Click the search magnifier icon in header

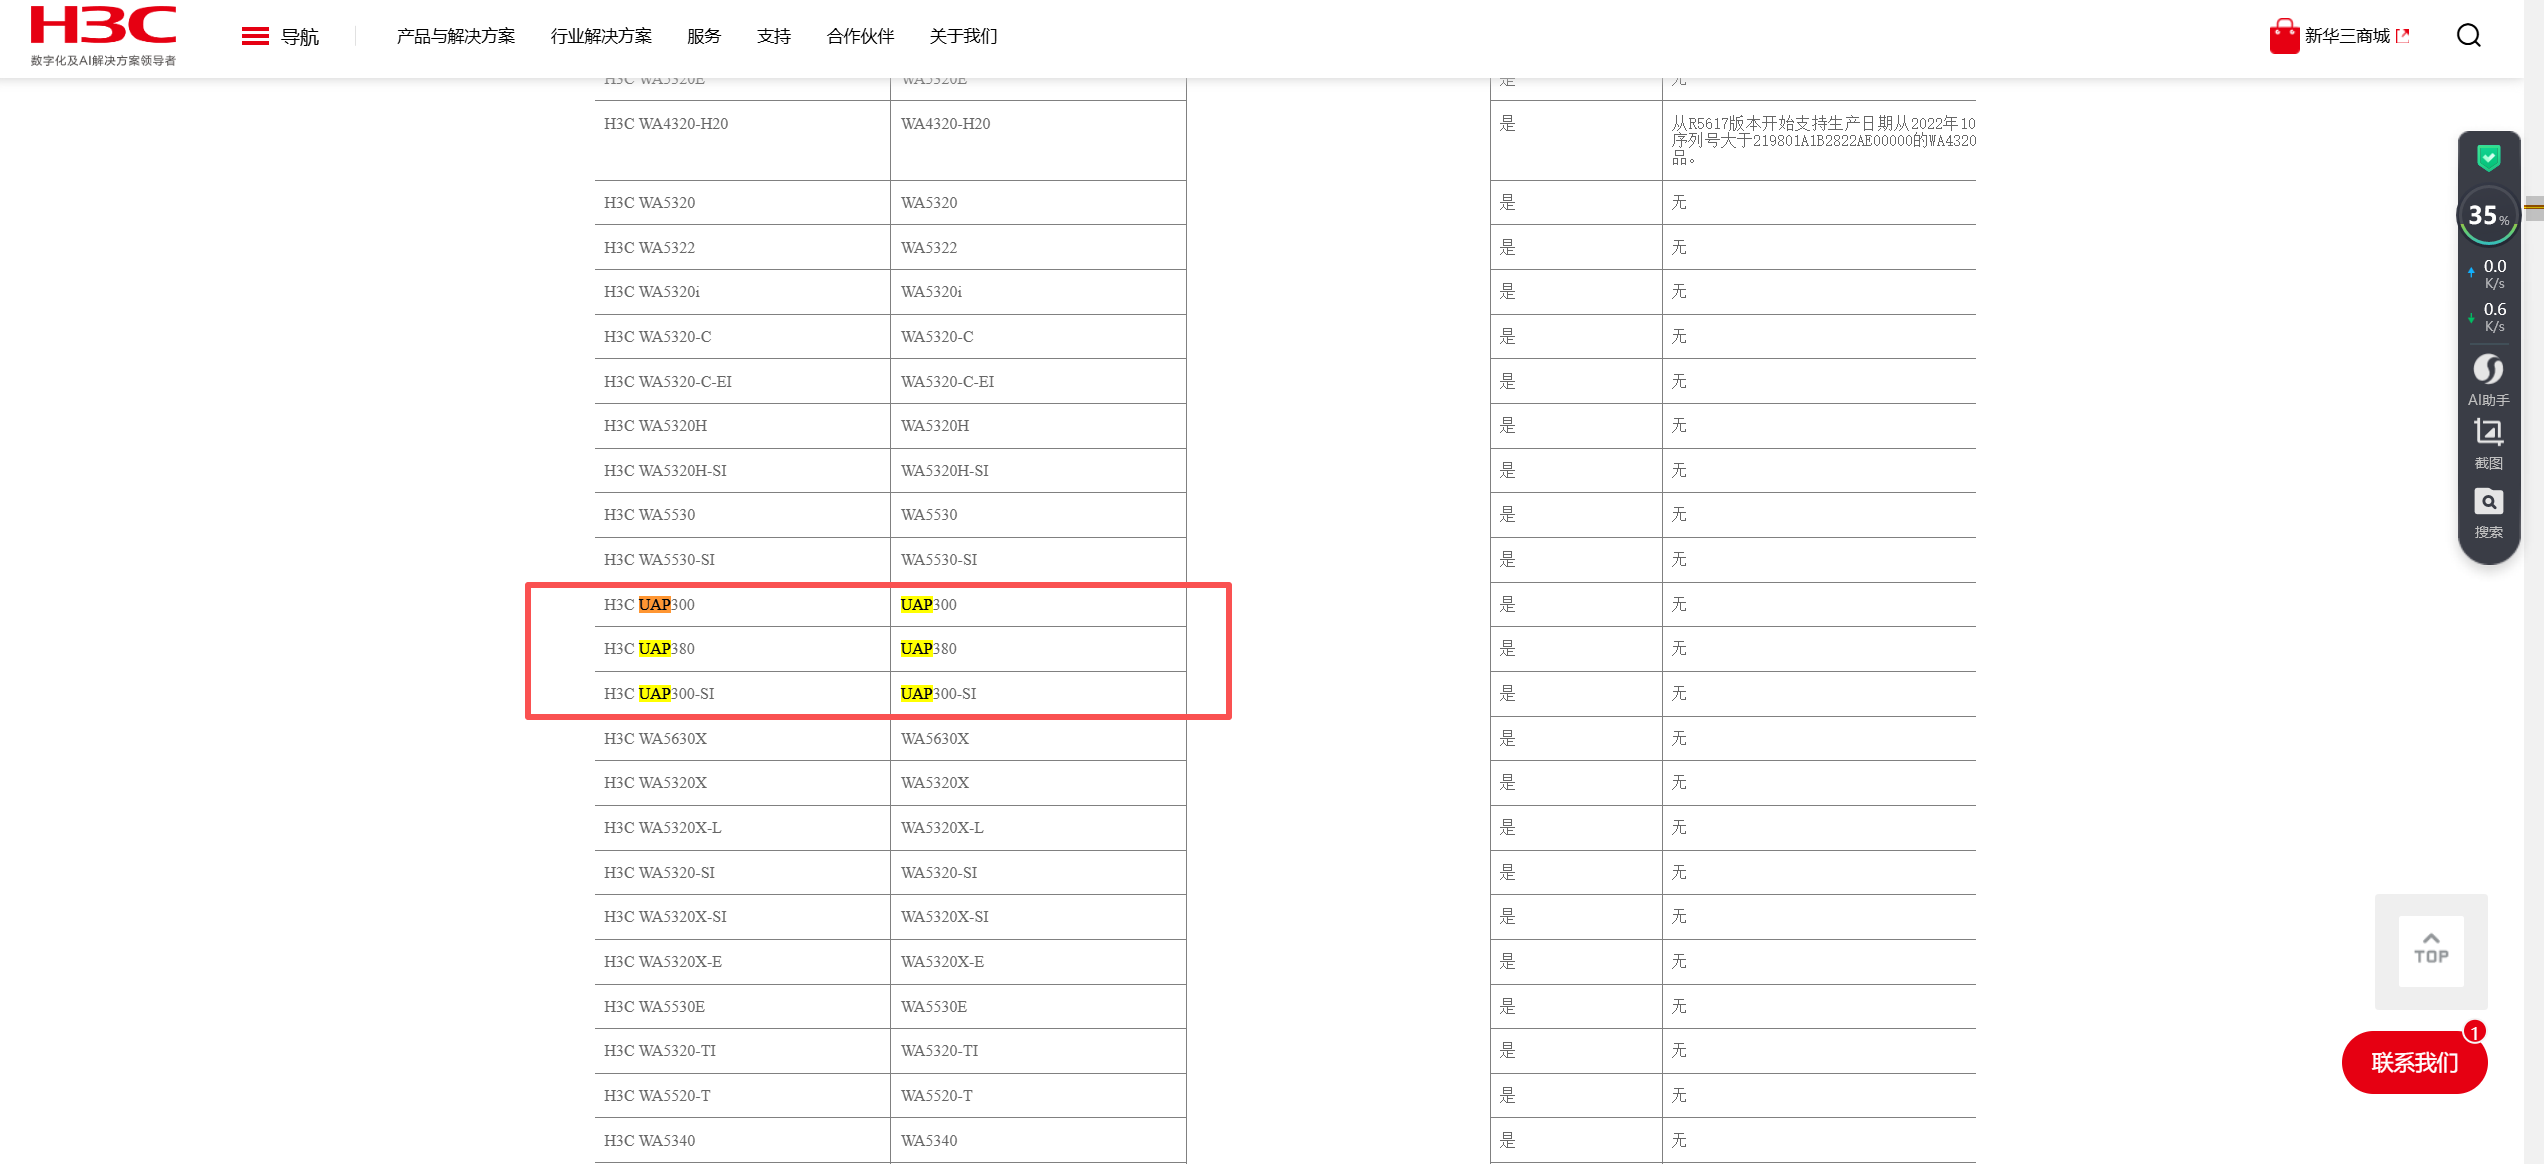(x=2468, y=36)
